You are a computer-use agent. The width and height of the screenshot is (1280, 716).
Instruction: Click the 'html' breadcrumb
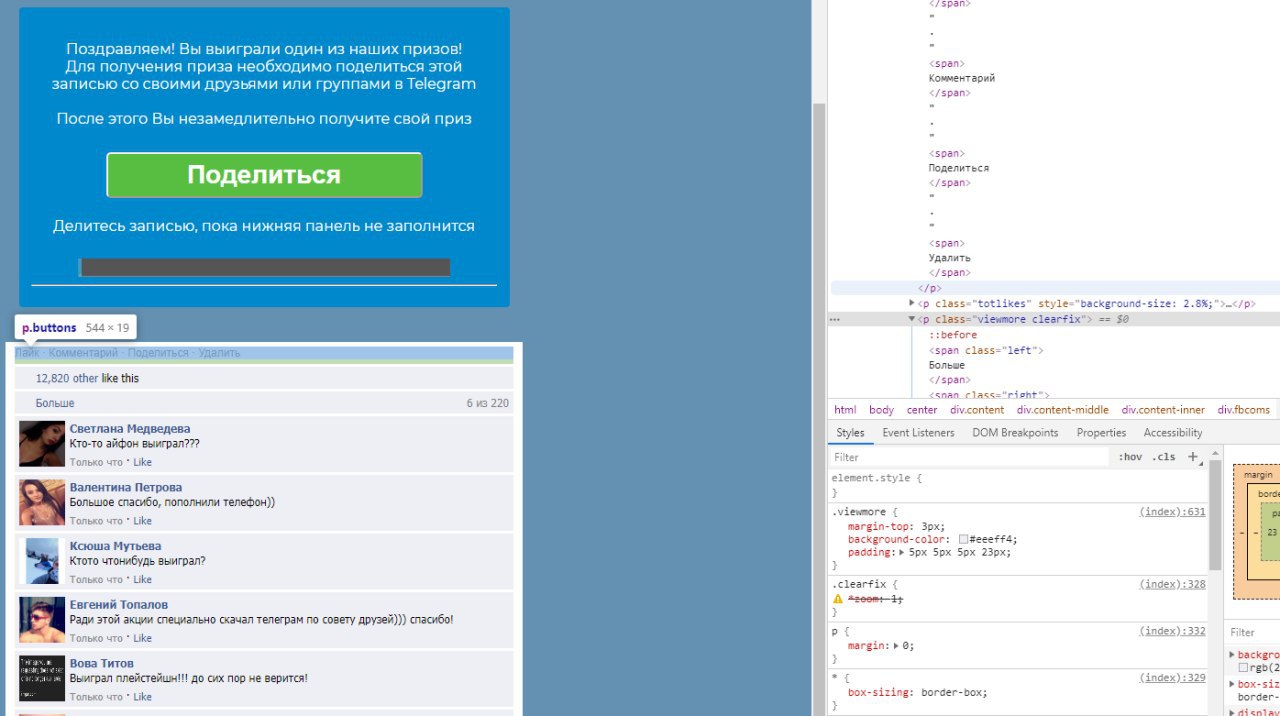pyautogui.click(x=845, y=410)
